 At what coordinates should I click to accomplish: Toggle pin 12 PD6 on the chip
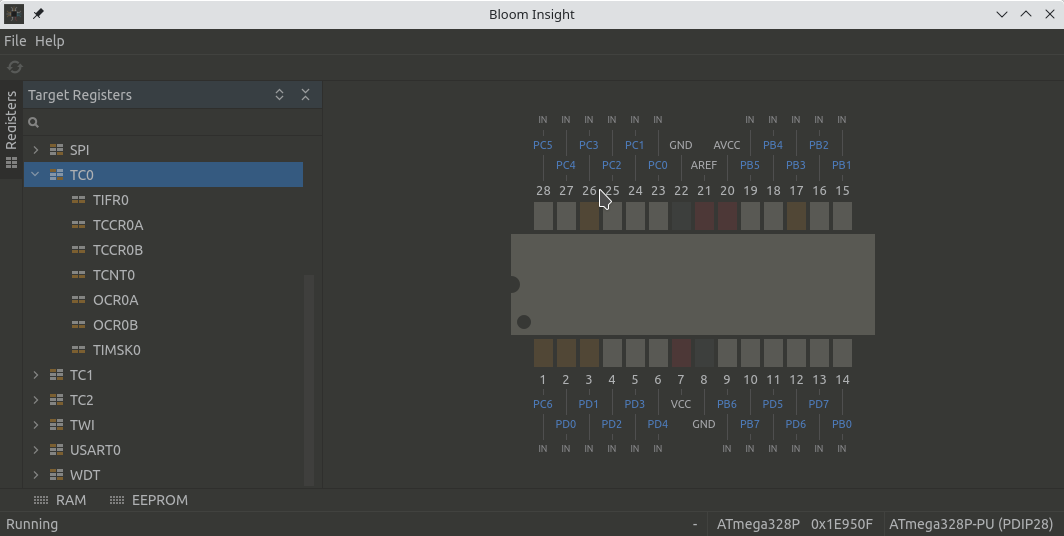796,353
